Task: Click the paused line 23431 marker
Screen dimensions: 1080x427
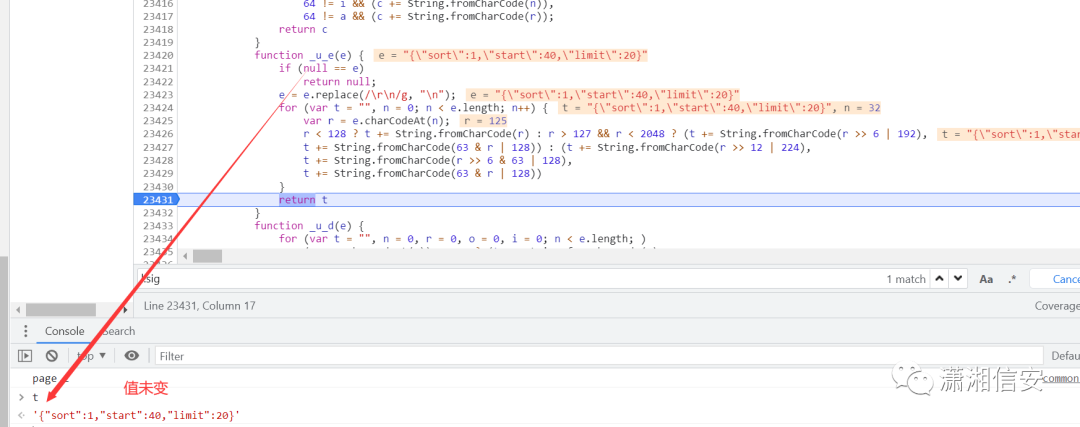Action: click(x=158, y=200)
